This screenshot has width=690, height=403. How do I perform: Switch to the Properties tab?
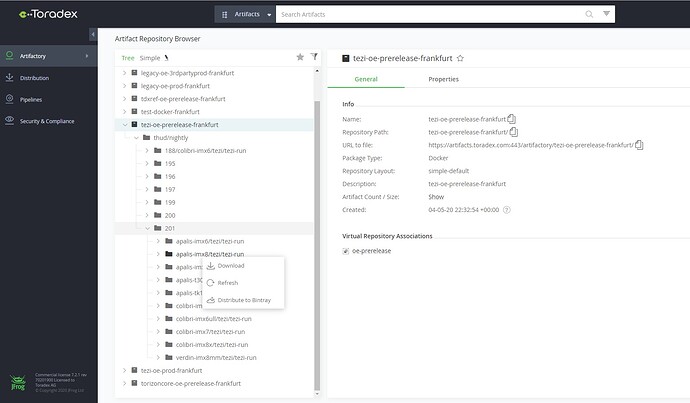[443, 79]
